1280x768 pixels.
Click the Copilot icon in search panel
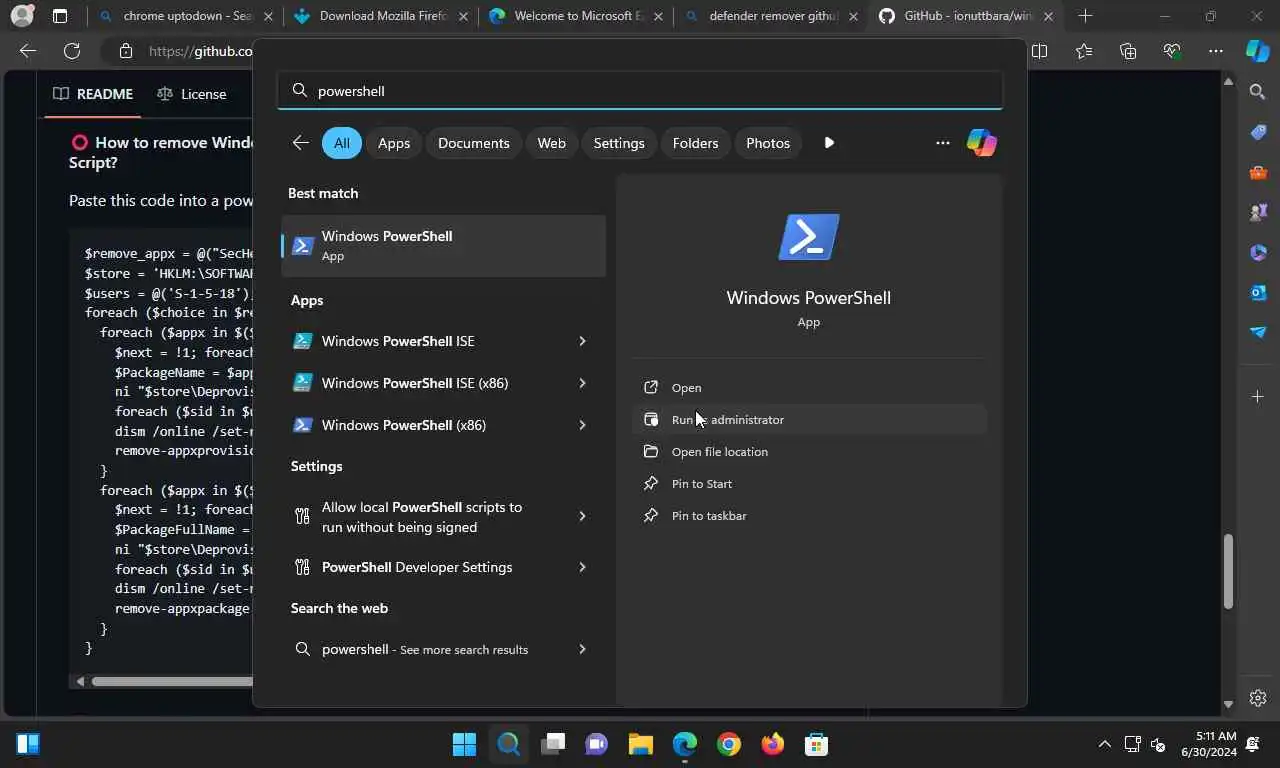click(x=981, y=143)
